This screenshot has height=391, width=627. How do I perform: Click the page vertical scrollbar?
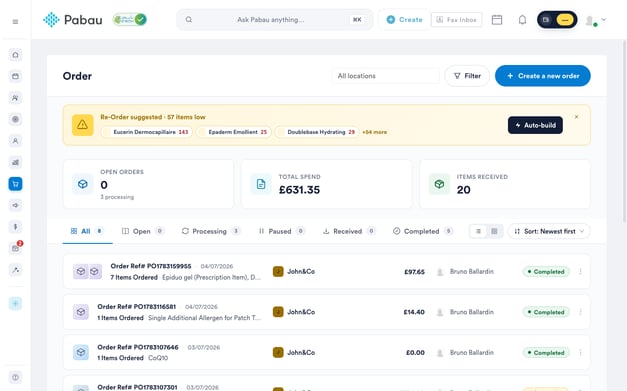pyautogui.click(x=625, y=132)
